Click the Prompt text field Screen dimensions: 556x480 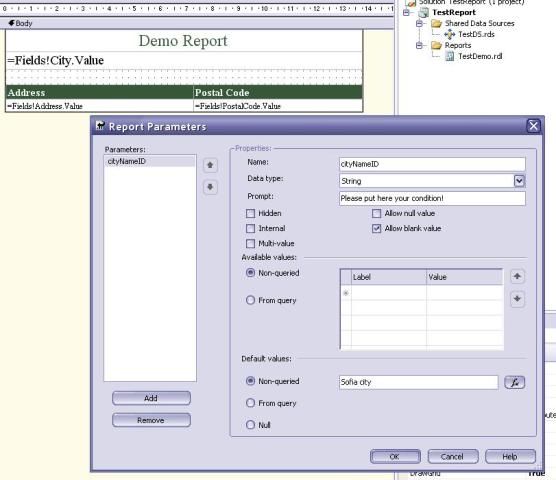pyautogui.click(x=432, y=198)
